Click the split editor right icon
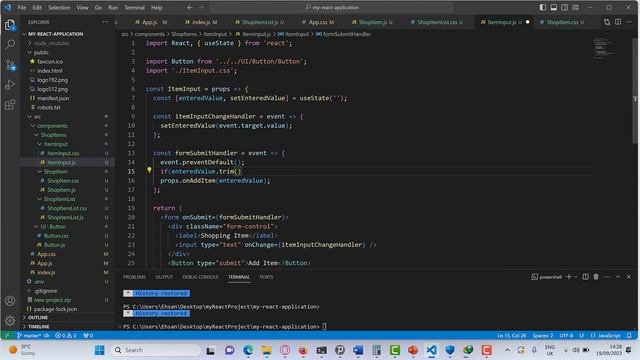 point(618,22)
